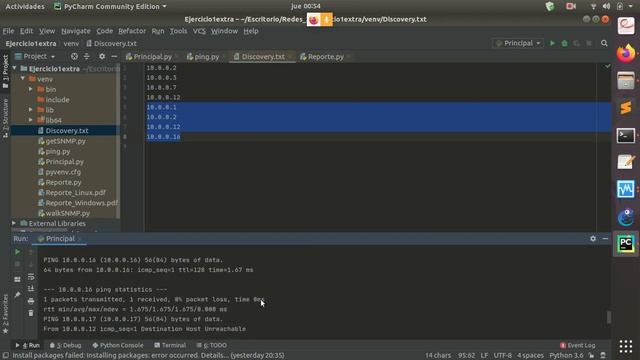Open the Event Log

click(x=578, y=345)
